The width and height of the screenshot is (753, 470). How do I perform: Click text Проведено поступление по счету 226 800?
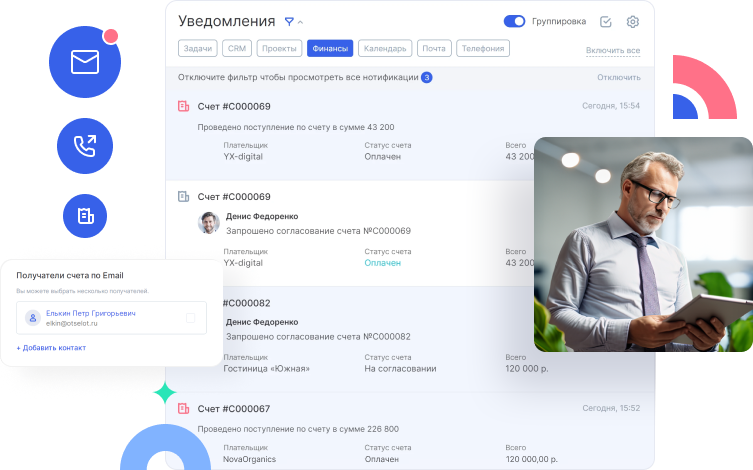[298, 429]
